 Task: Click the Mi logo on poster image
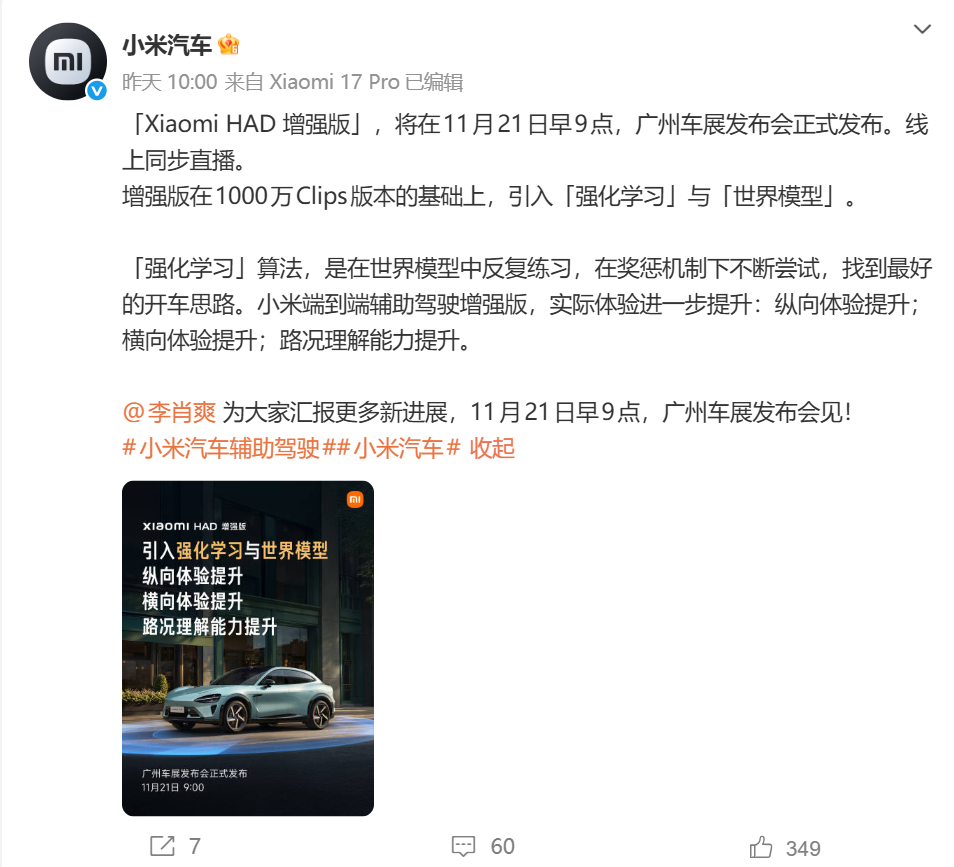[x=355, y=500]
